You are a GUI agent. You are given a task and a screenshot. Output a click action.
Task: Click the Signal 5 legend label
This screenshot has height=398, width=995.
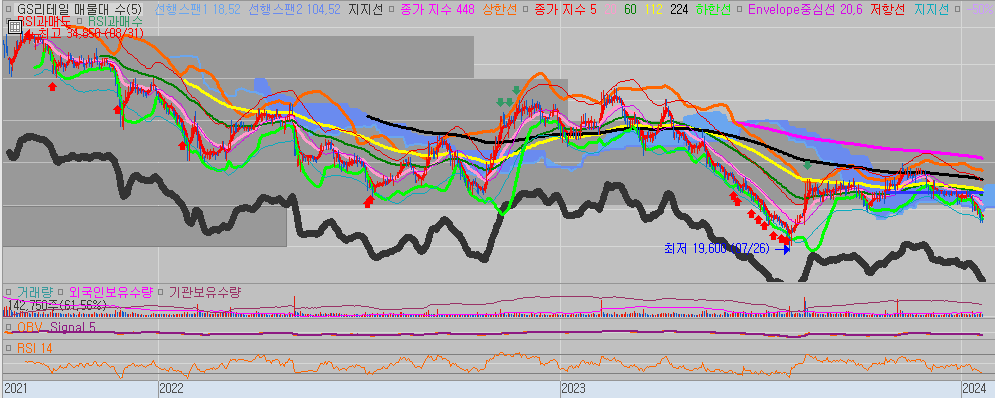[x=72, y=327]
